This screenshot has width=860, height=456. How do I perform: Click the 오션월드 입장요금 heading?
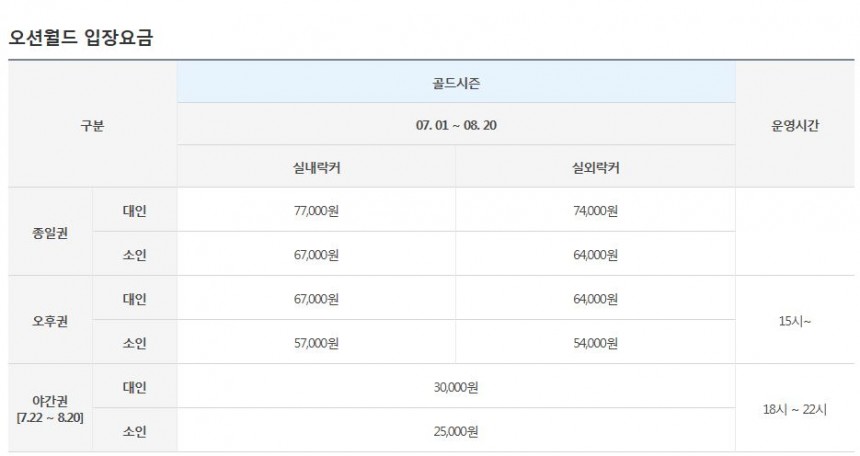(x=81, y=38)
